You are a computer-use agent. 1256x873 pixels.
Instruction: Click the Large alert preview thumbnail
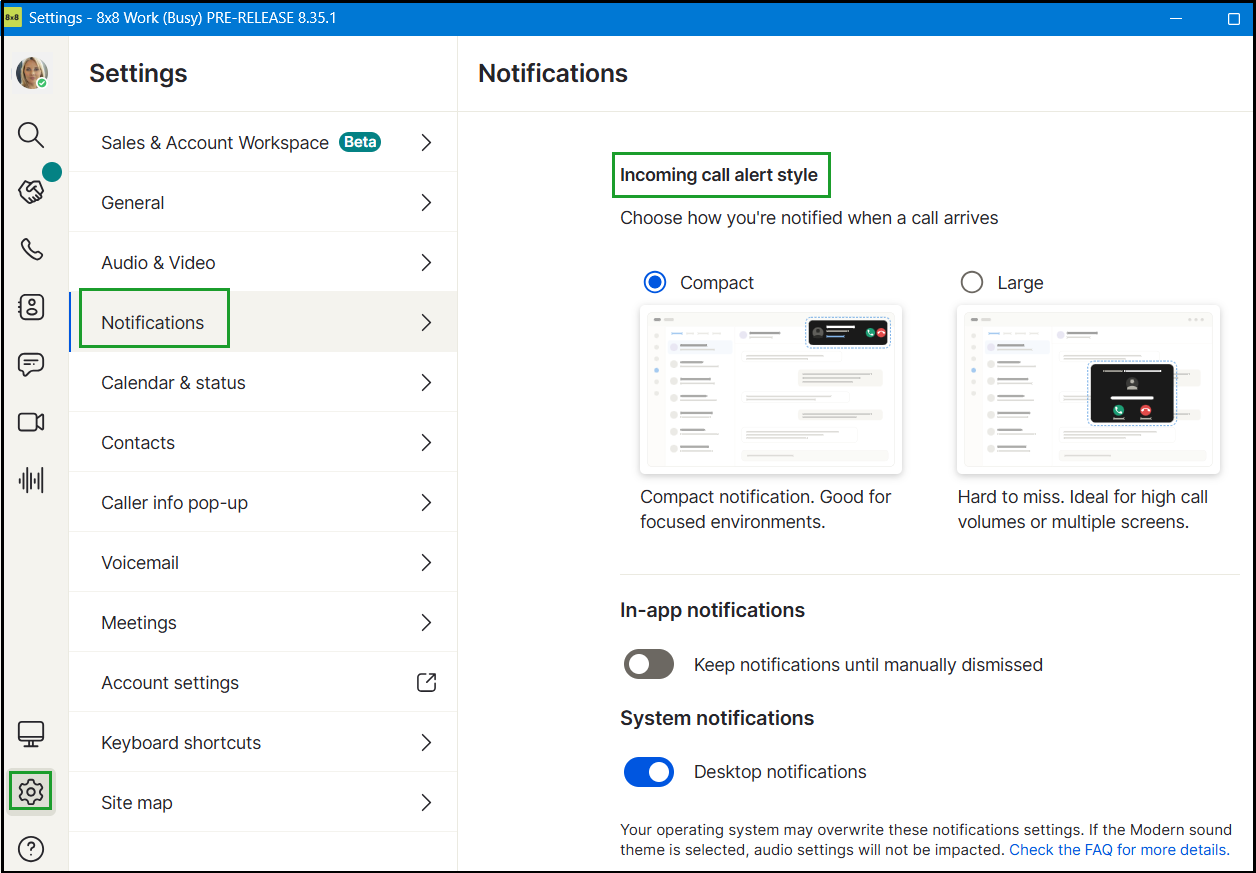click(1088, 389)
